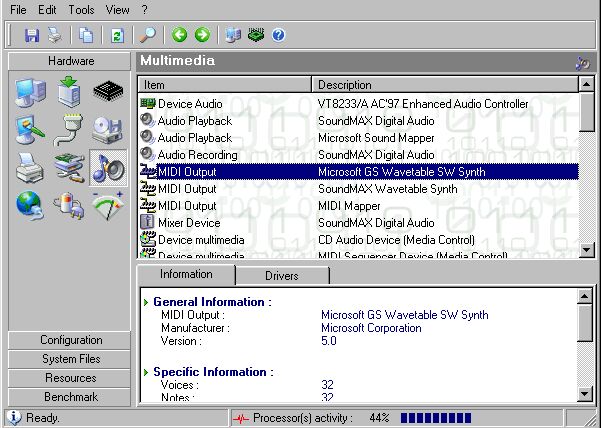Open the System Files section
The image size is (601, 428).
69,359
